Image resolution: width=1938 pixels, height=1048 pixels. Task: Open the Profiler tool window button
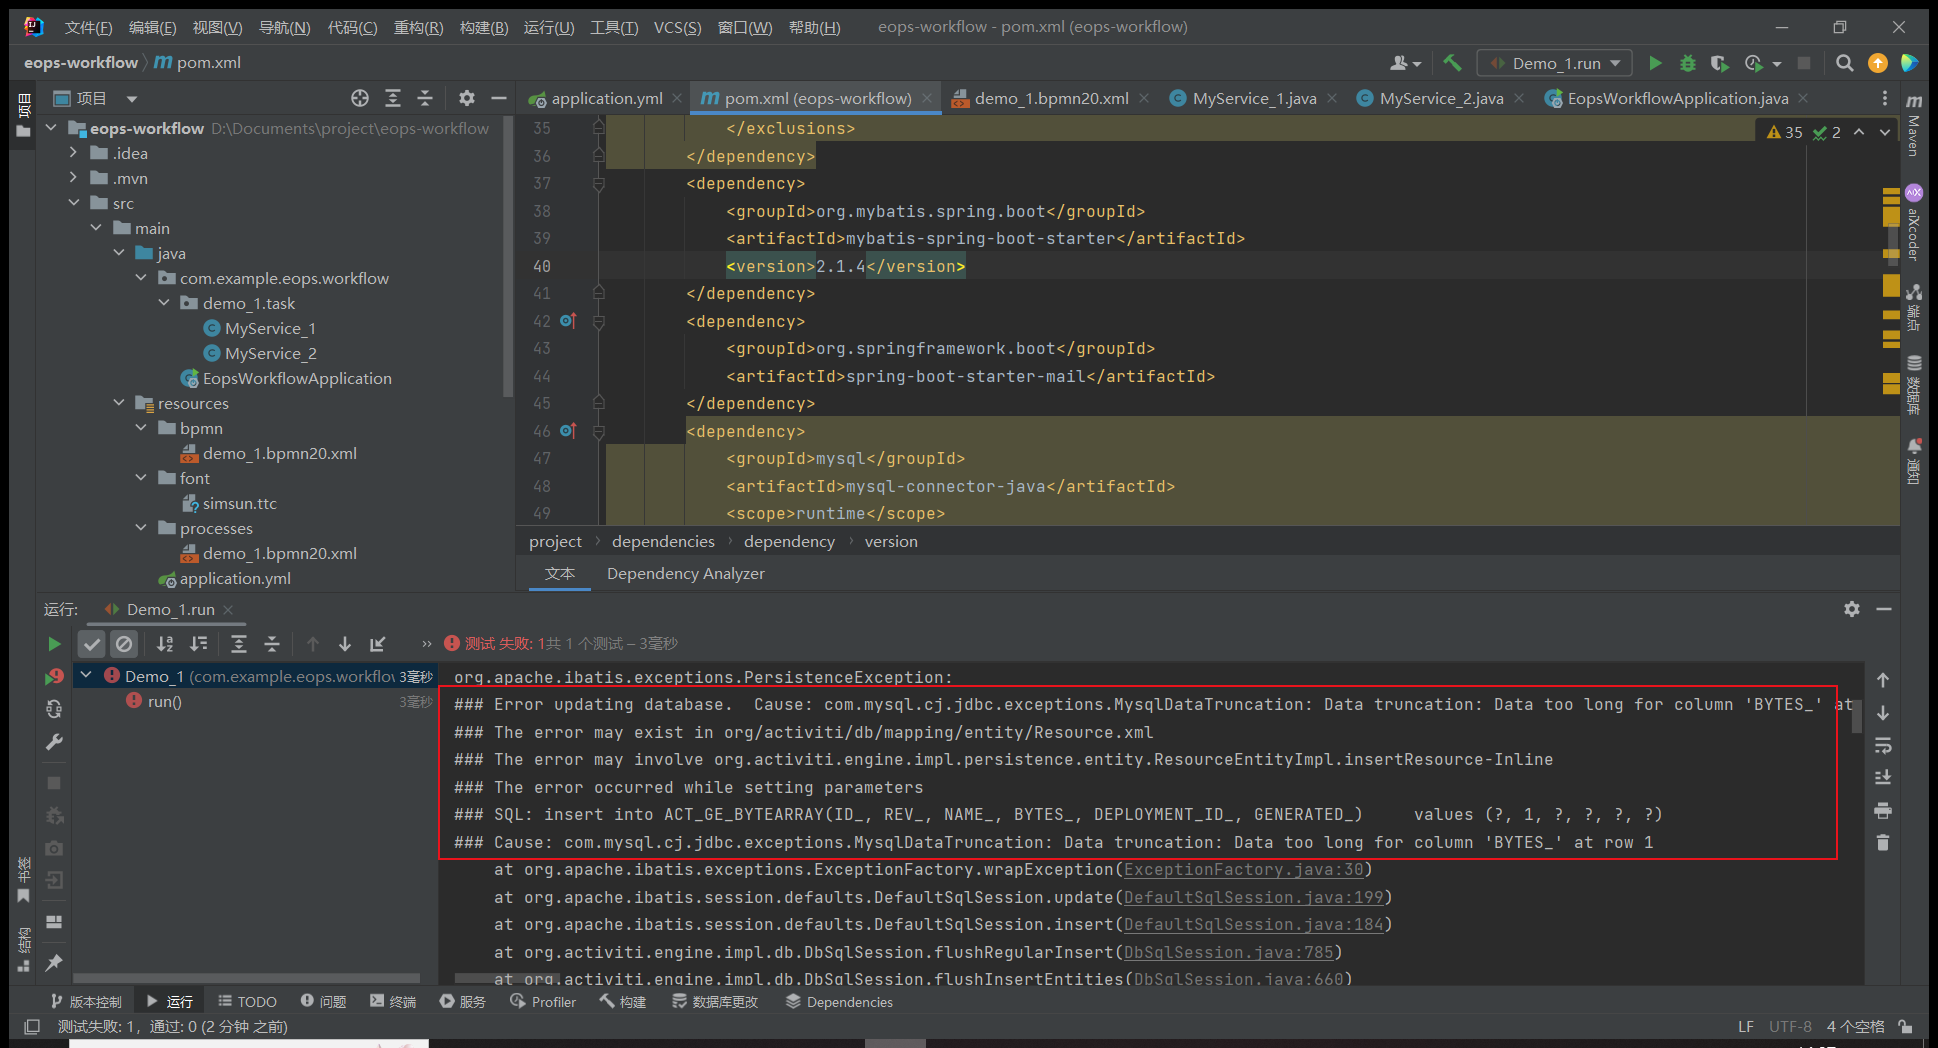pos(542,1002)
